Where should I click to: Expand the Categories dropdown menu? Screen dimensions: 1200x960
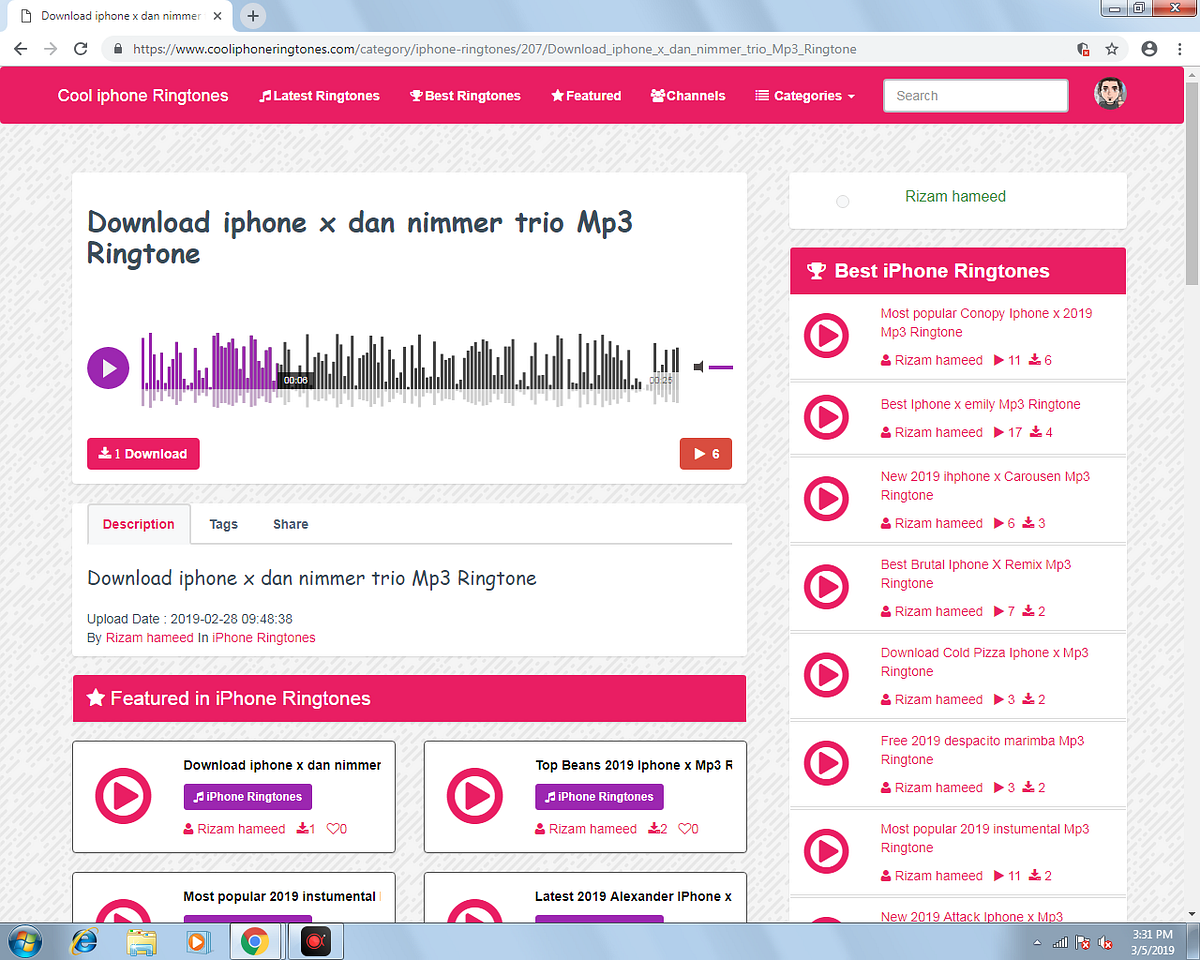[805, 96]
